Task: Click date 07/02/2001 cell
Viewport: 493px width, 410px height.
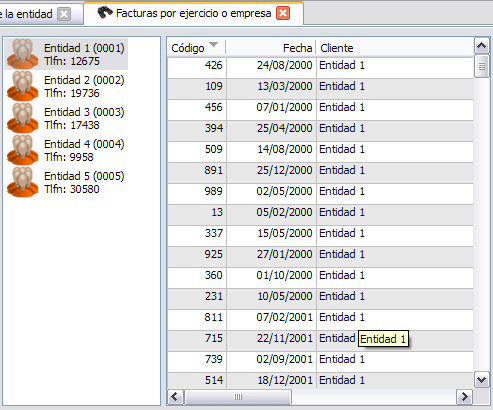Action: click(x=271, y=320)
